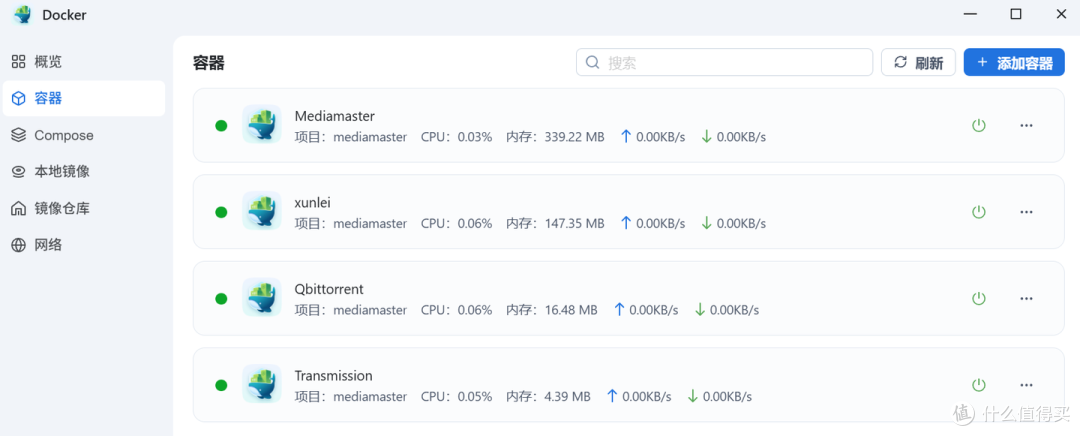
Task: Close the Docker window
Action: click(1061, 14)
